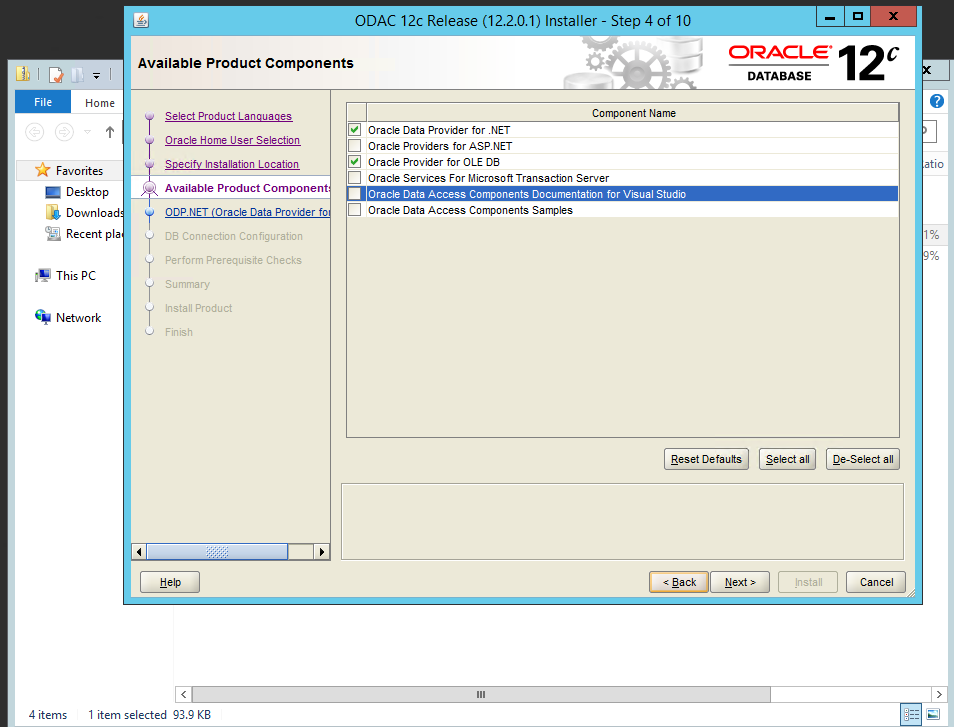Open Downloads in Explorer navigation pane
Screen dimensions: 954x727
94,213
